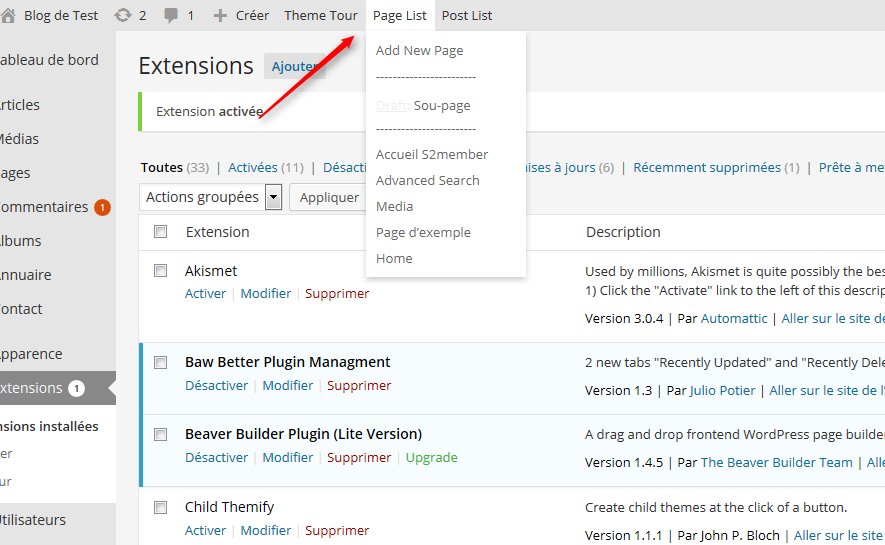Check the Baw Better Plugin Managment checkbox
Viewport: 885px width, 545px height.
pos(161,362)
